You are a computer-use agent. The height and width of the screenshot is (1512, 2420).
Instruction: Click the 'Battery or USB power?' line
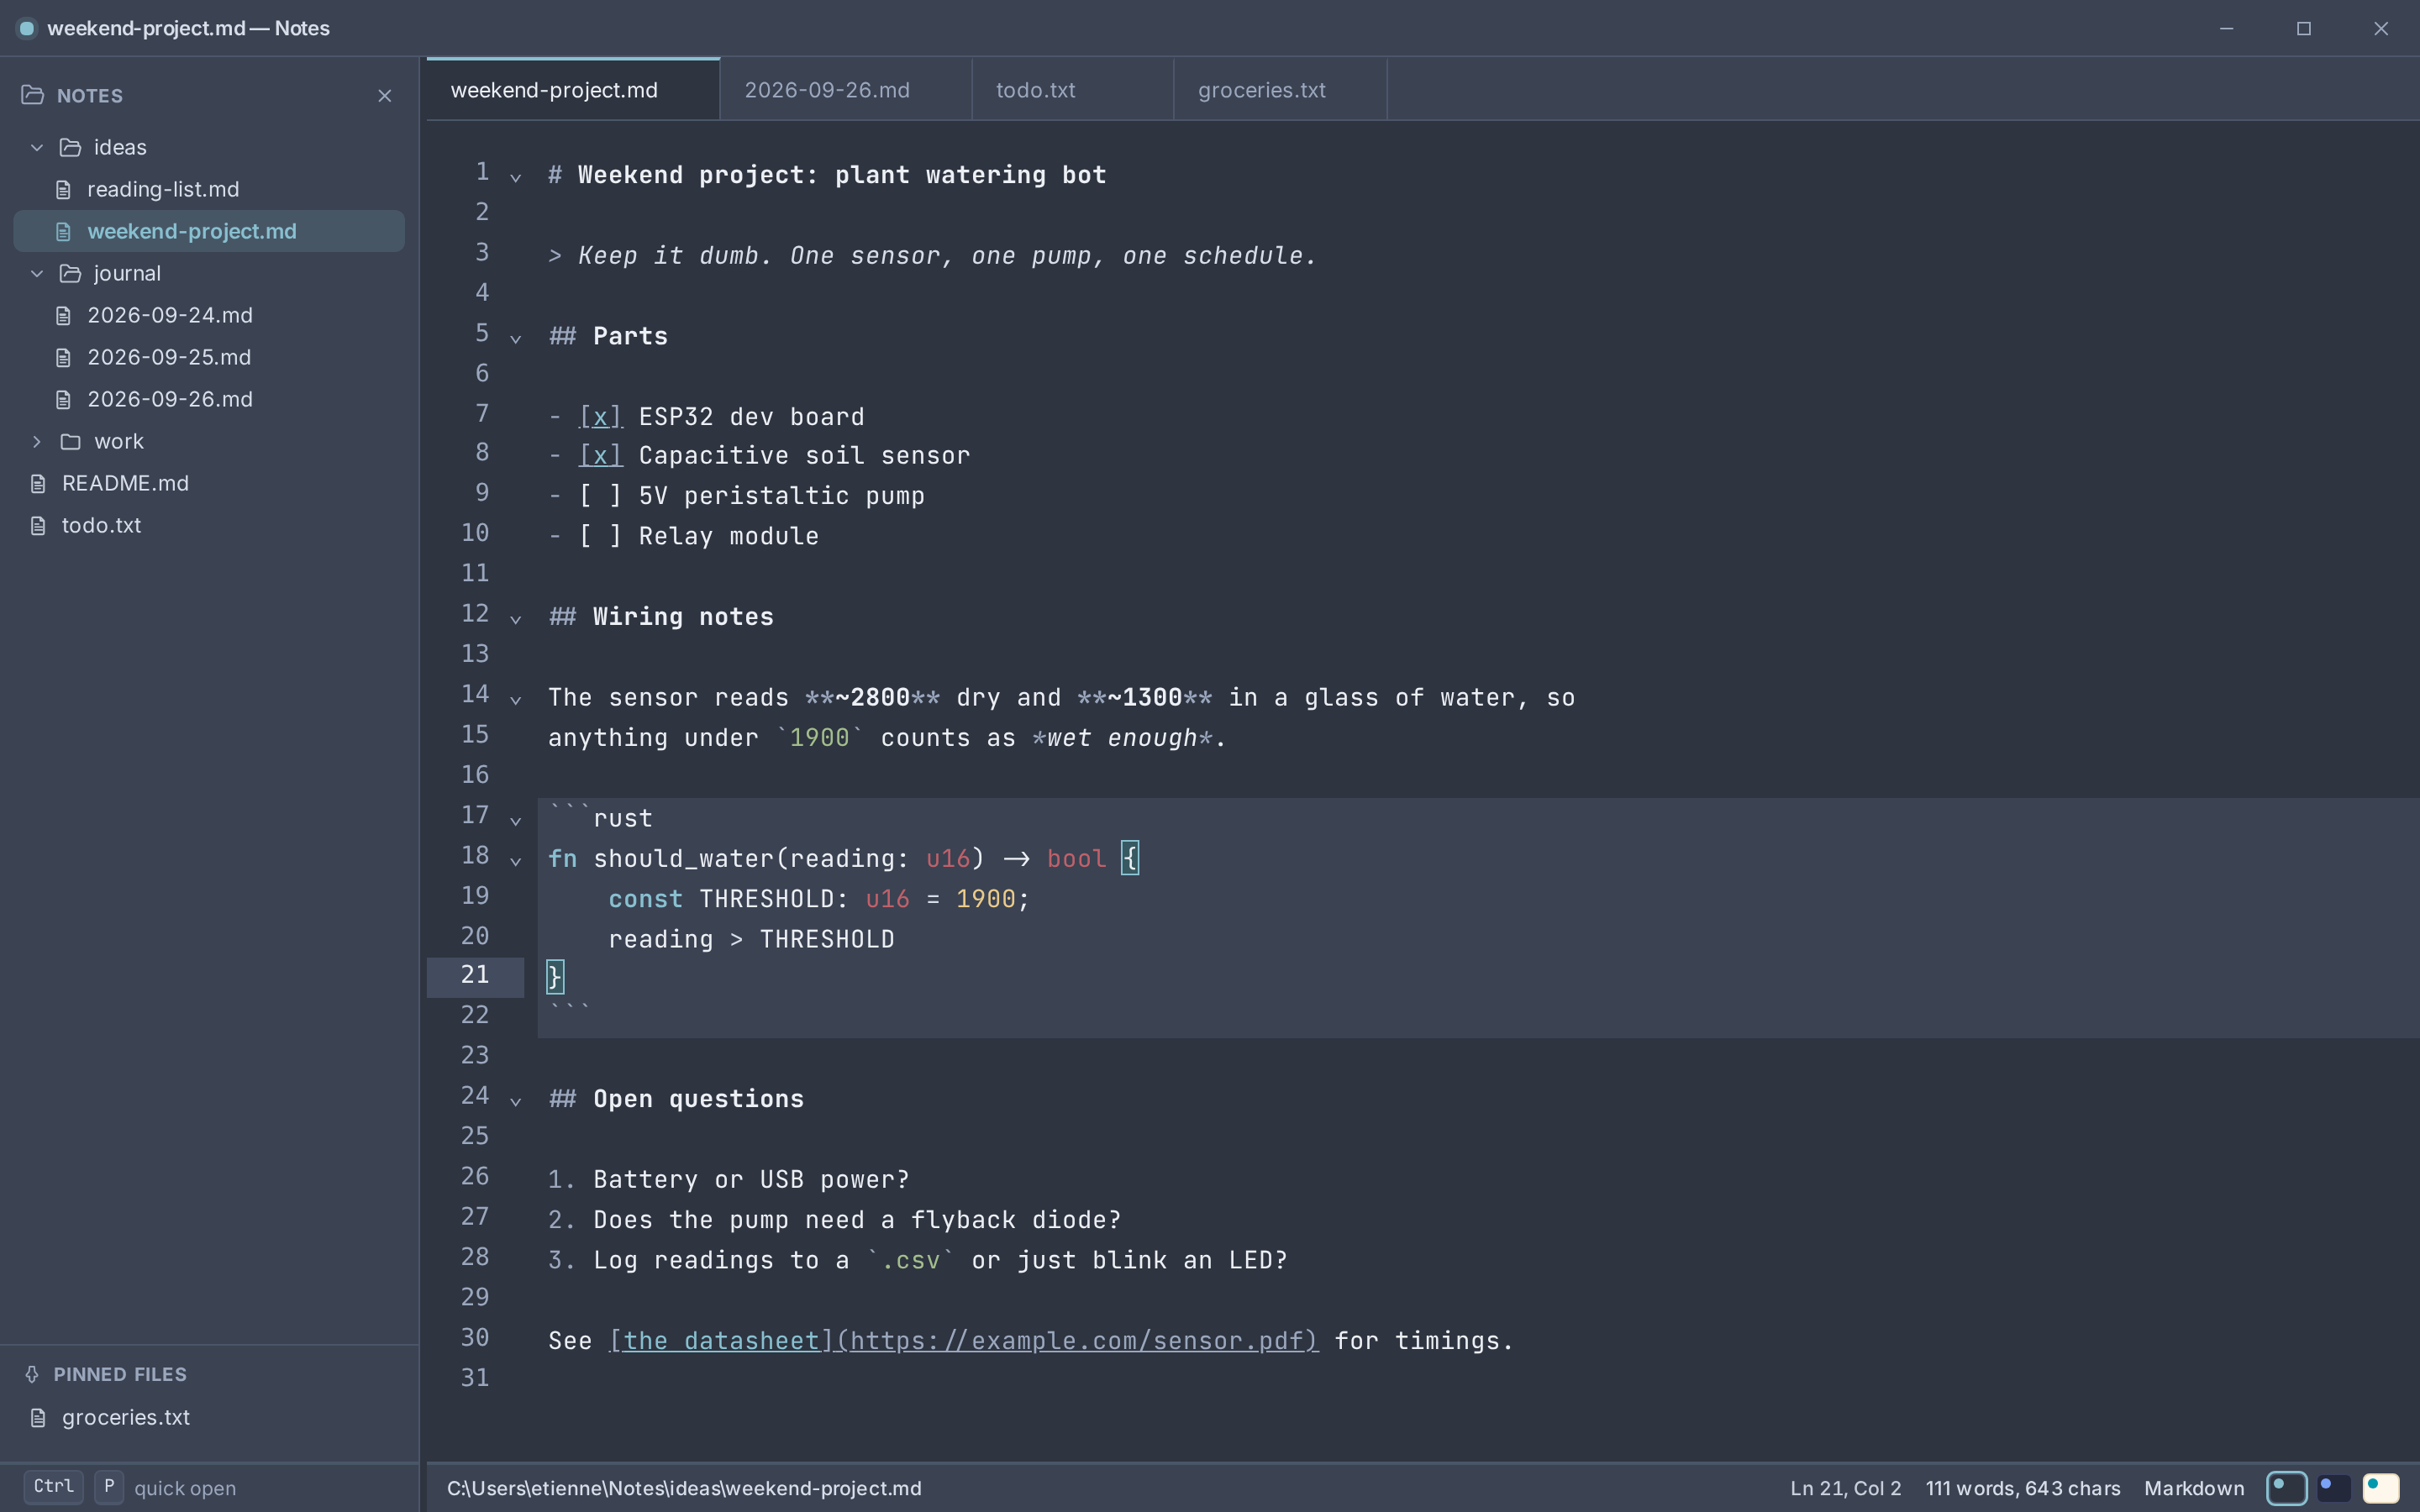coord(751,1180)
